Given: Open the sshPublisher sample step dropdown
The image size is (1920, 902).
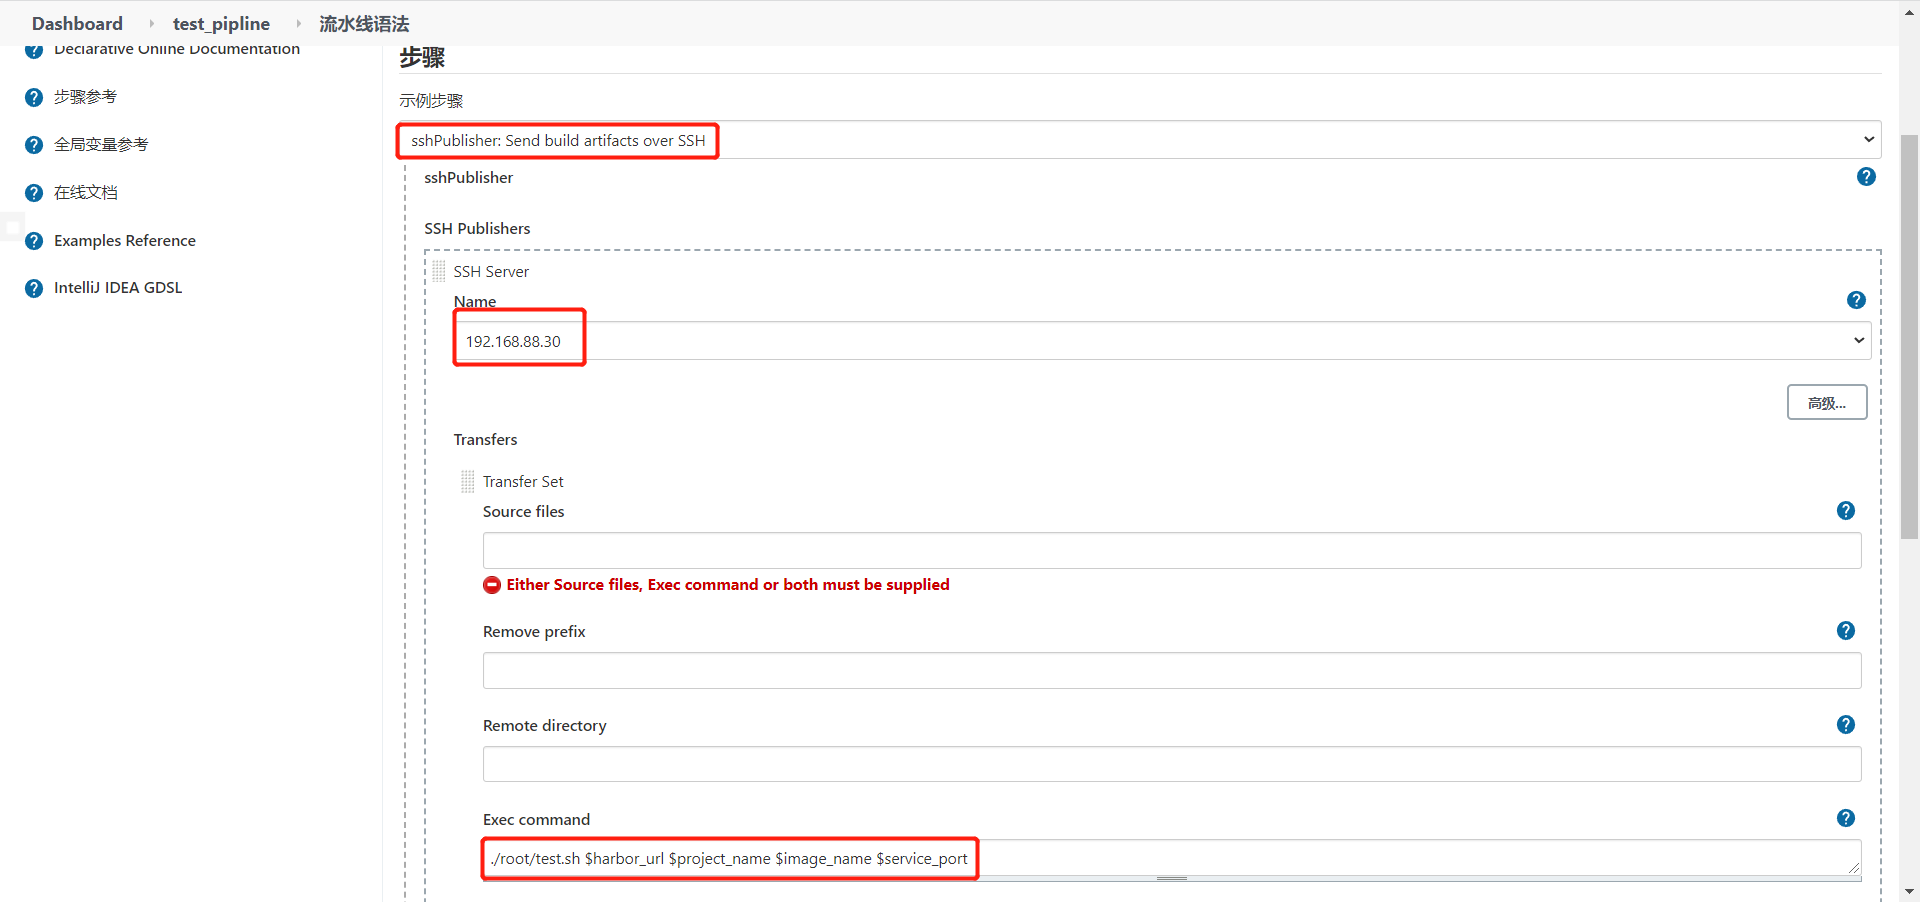Looking at the screenshot, I should pos(1140,140).
